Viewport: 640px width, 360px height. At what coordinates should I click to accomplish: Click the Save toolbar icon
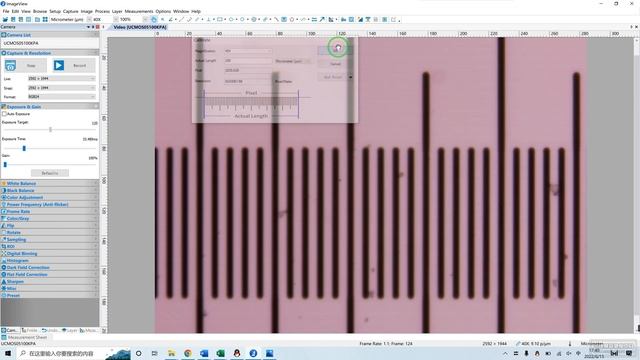pos(13,20)
